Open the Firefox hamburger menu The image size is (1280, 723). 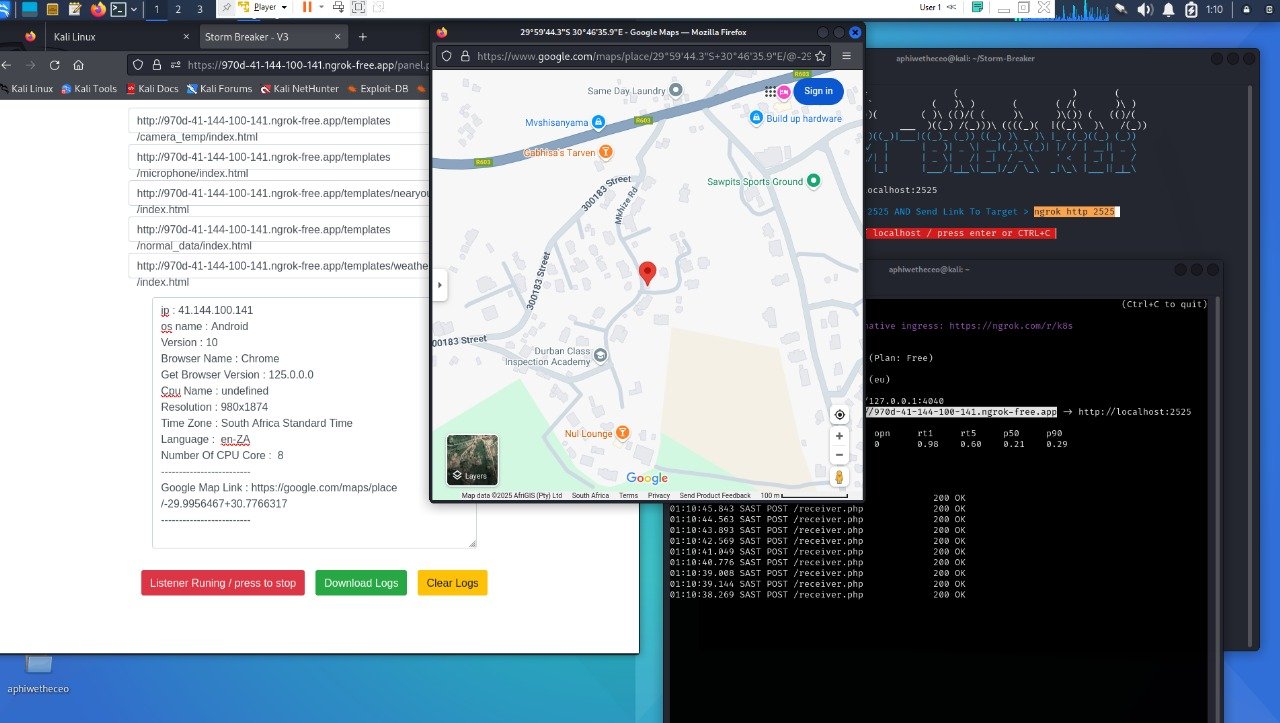(x=845, y=56)
